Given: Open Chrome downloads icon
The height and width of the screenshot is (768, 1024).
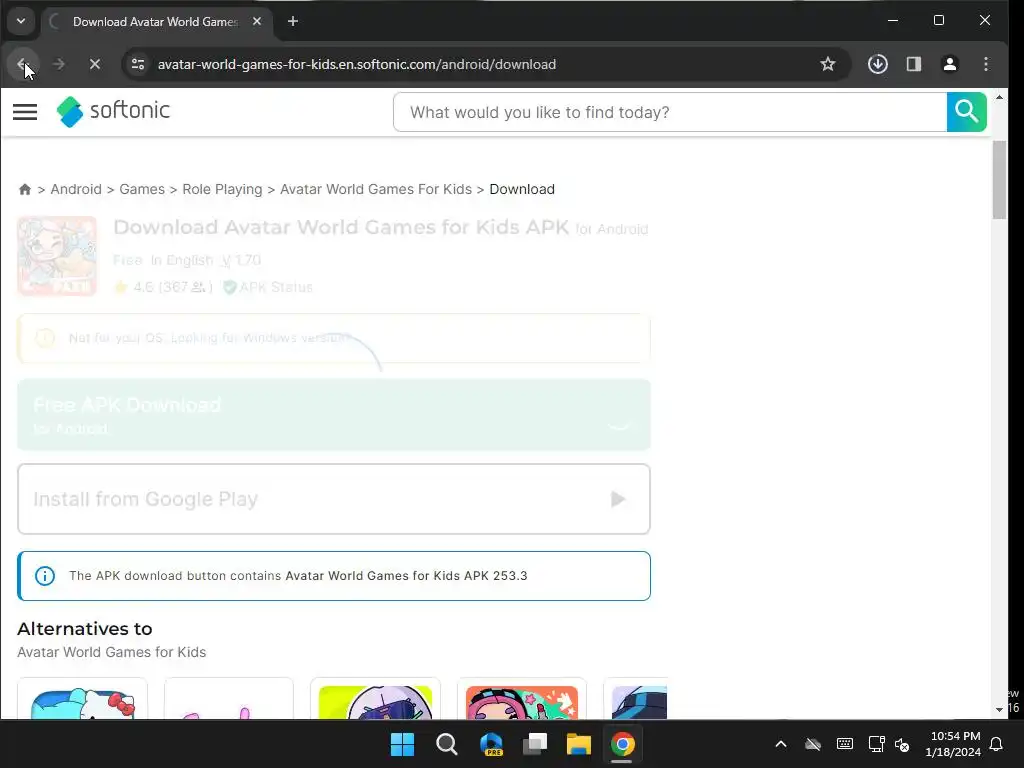Looking at the screenshot, I should [877, 64].
